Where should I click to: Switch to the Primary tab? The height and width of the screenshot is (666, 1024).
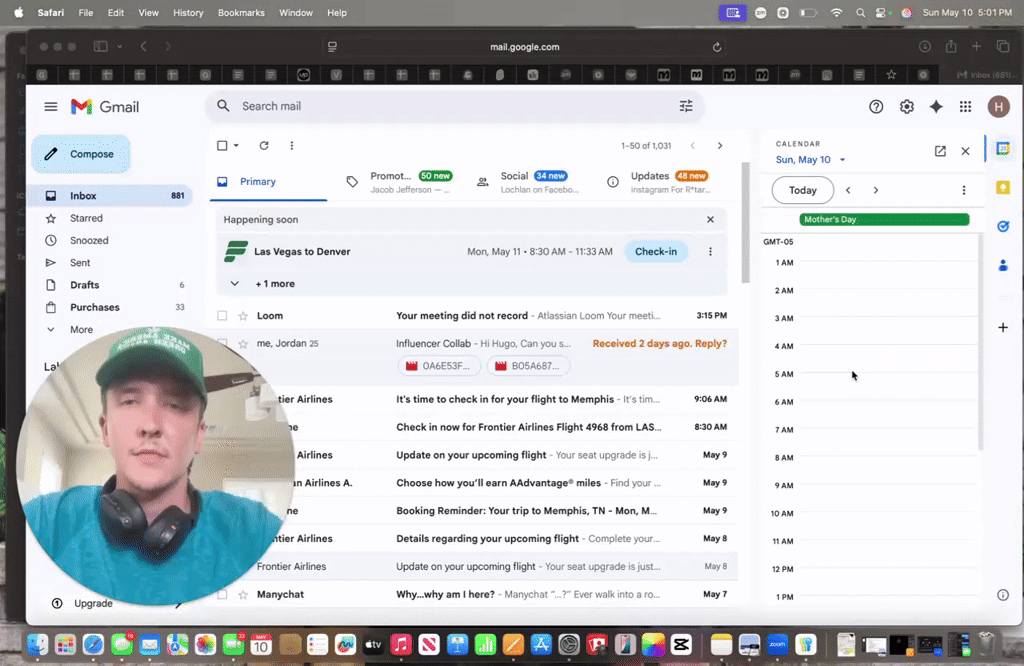(x=268, y=182)
